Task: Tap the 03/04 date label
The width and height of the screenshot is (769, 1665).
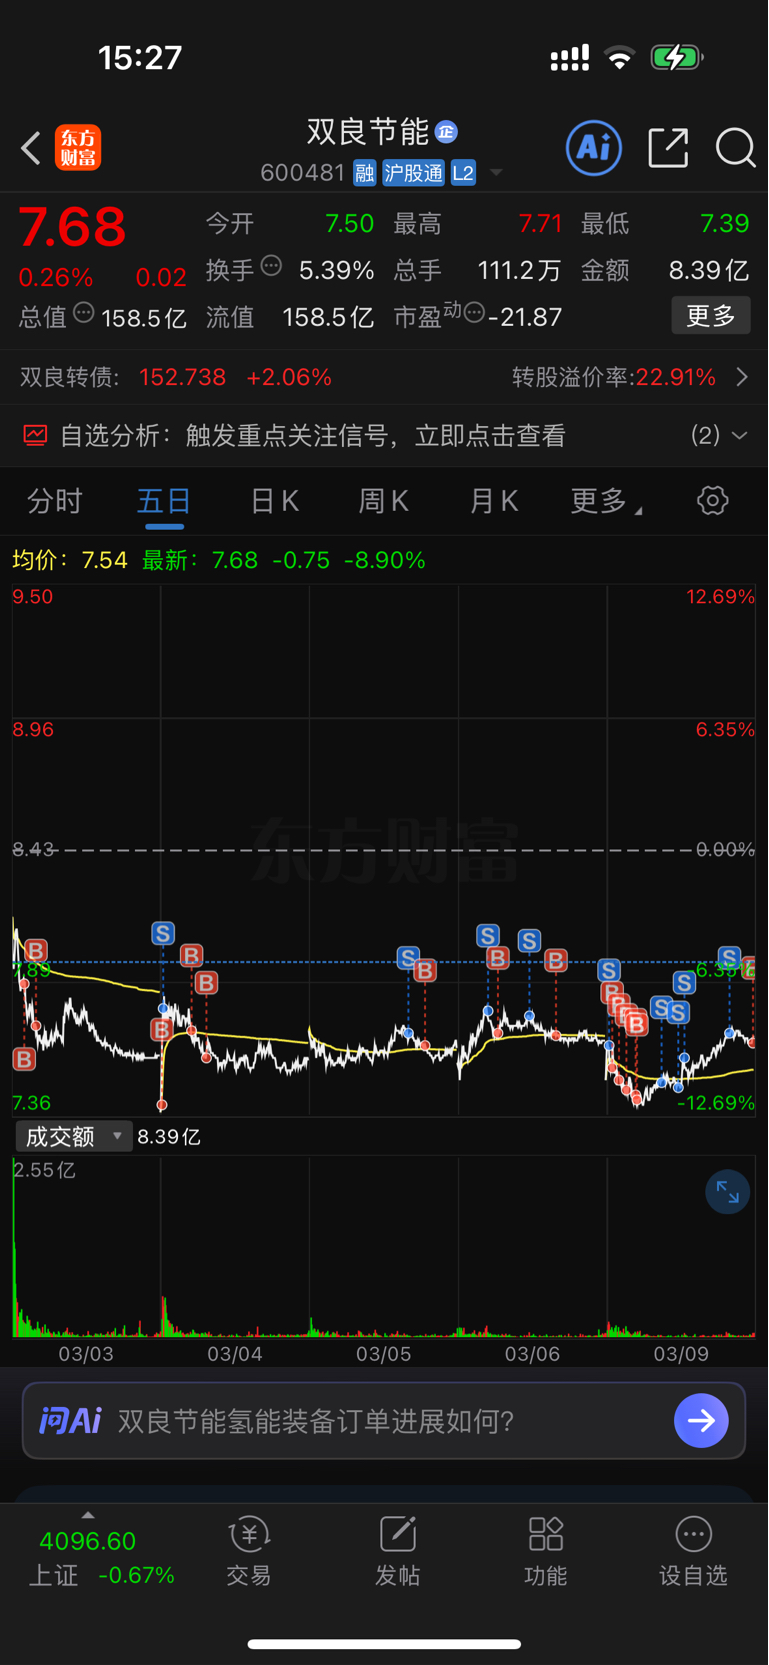Action: point(235,1354)
